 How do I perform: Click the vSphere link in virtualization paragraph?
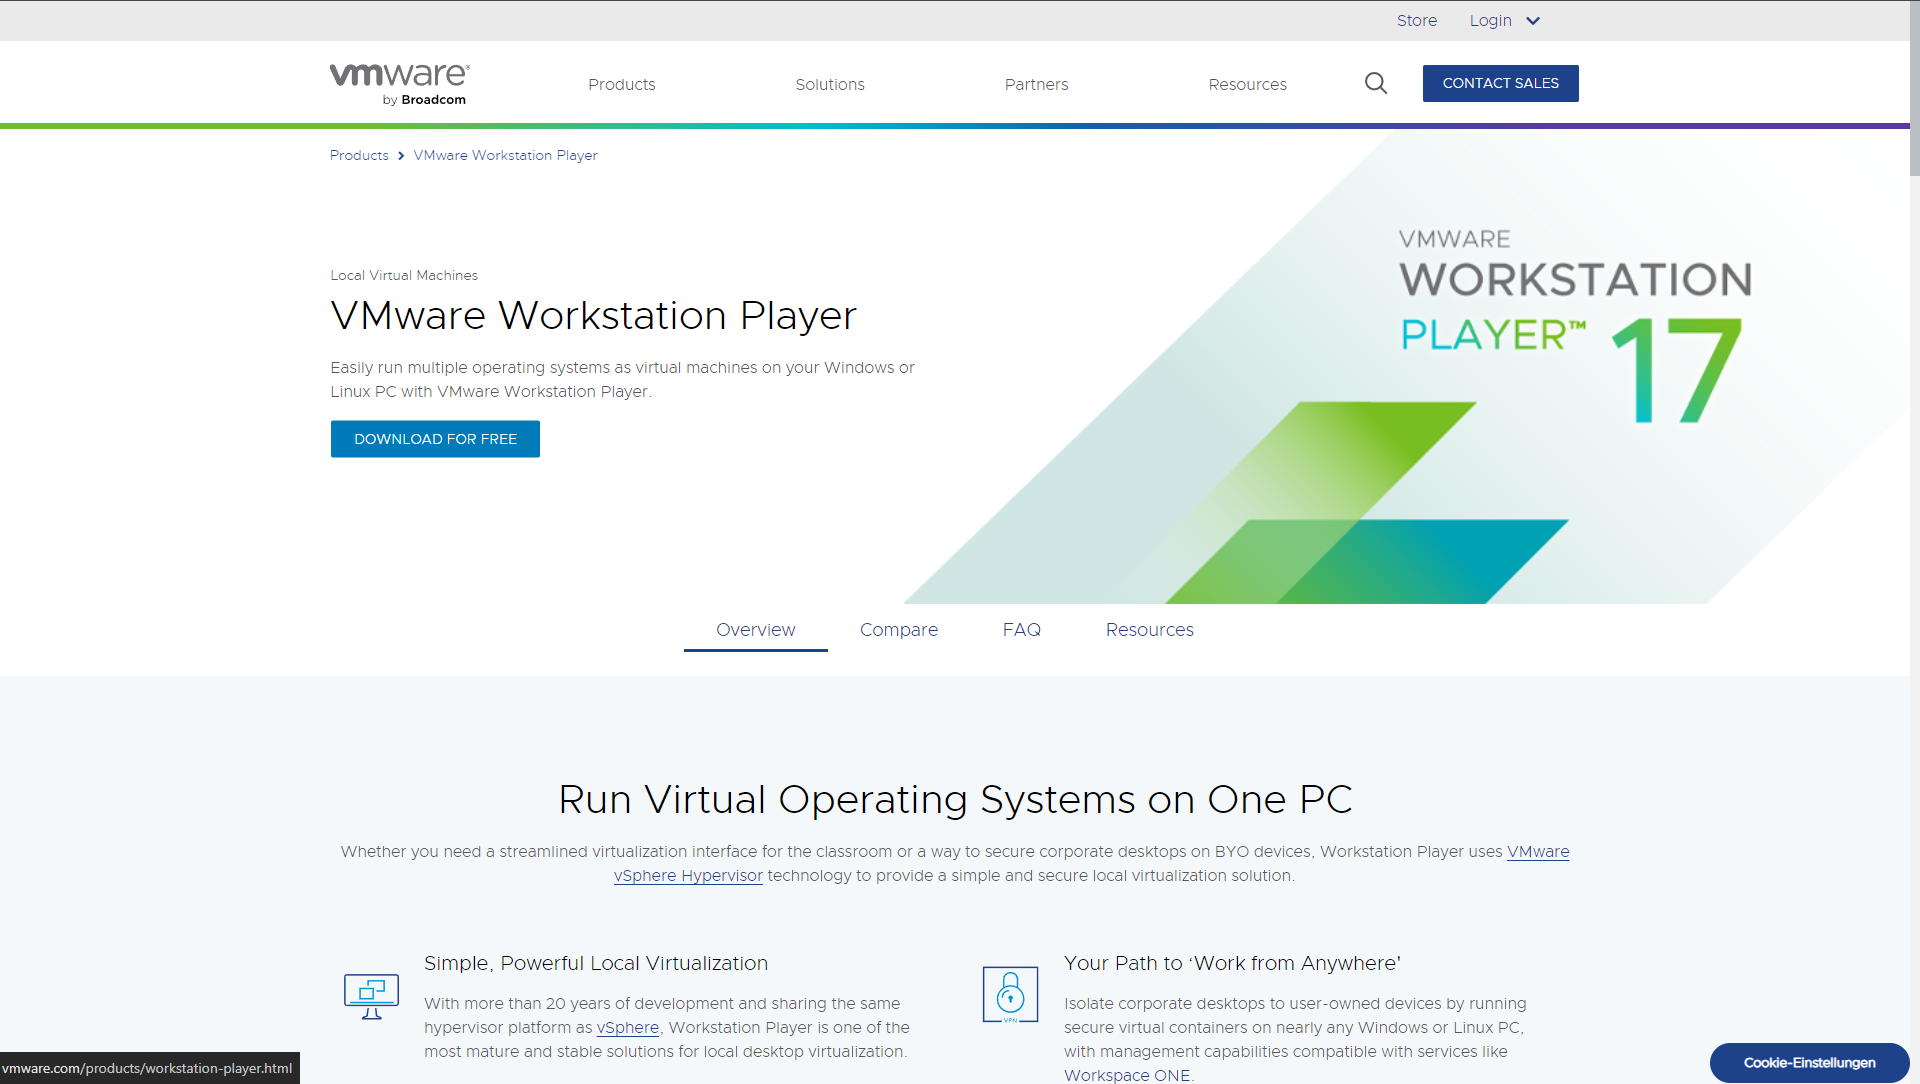click(x=627, y=1028)
